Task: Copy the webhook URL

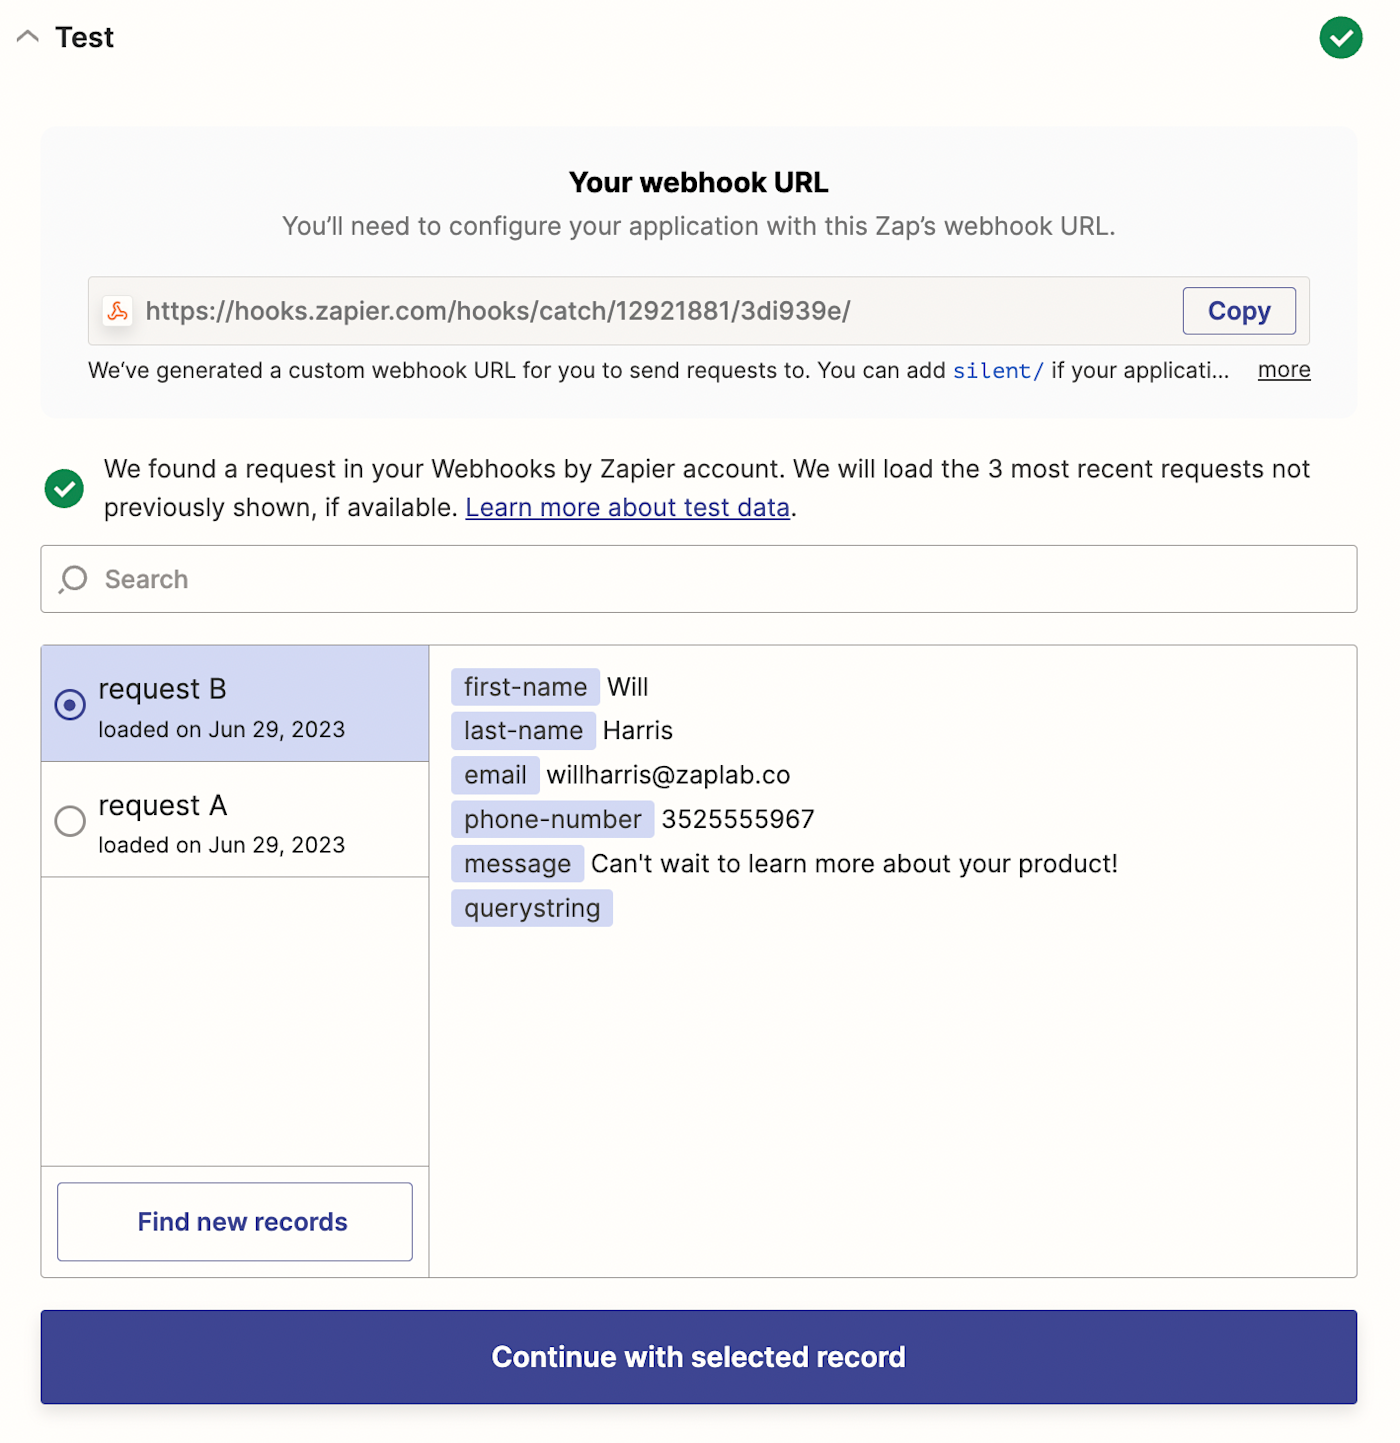Action: (x=1239, y=311)
